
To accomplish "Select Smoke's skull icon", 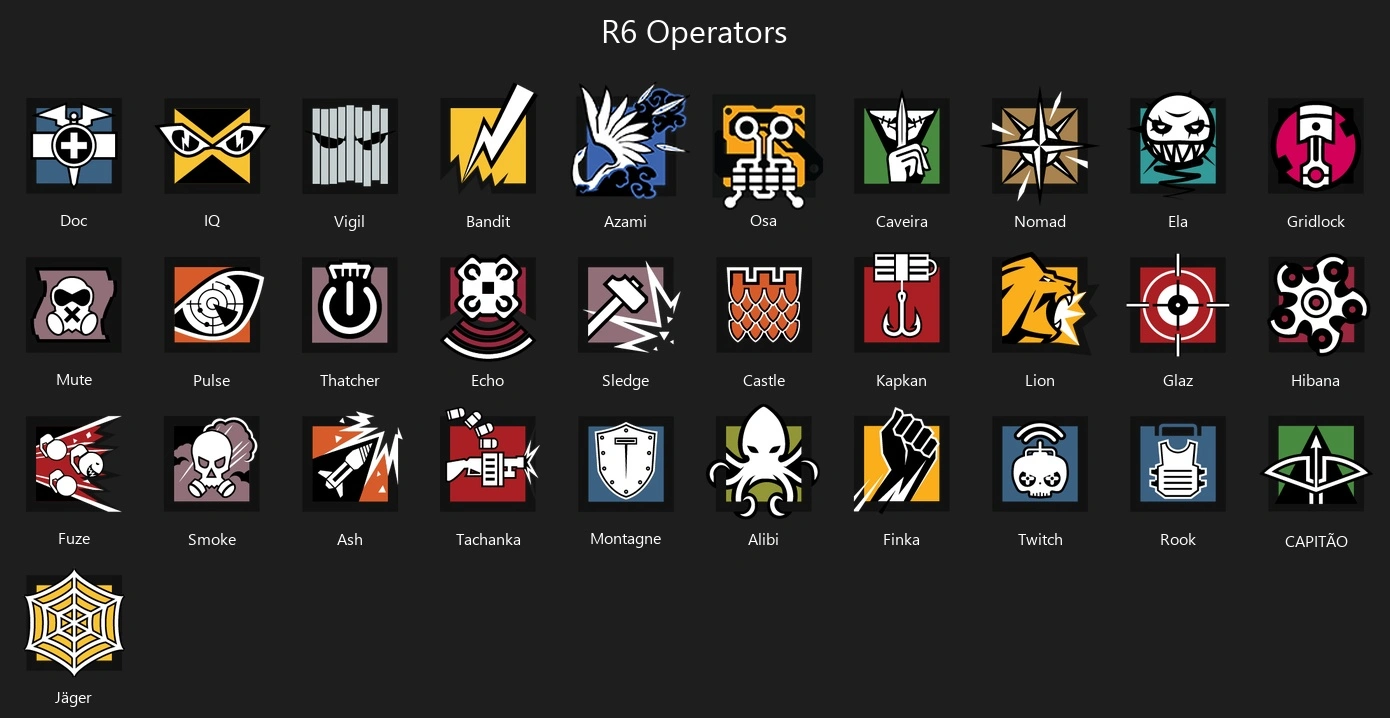I will click(x=212, y=464).
